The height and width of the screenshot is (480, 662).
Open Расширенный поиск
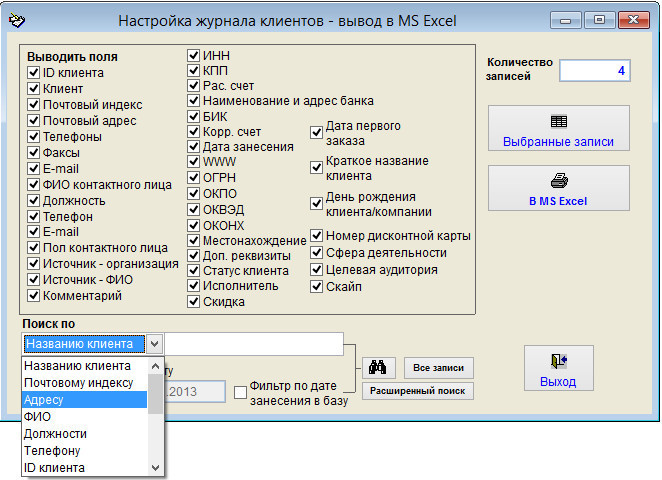(x=418, y=391)
